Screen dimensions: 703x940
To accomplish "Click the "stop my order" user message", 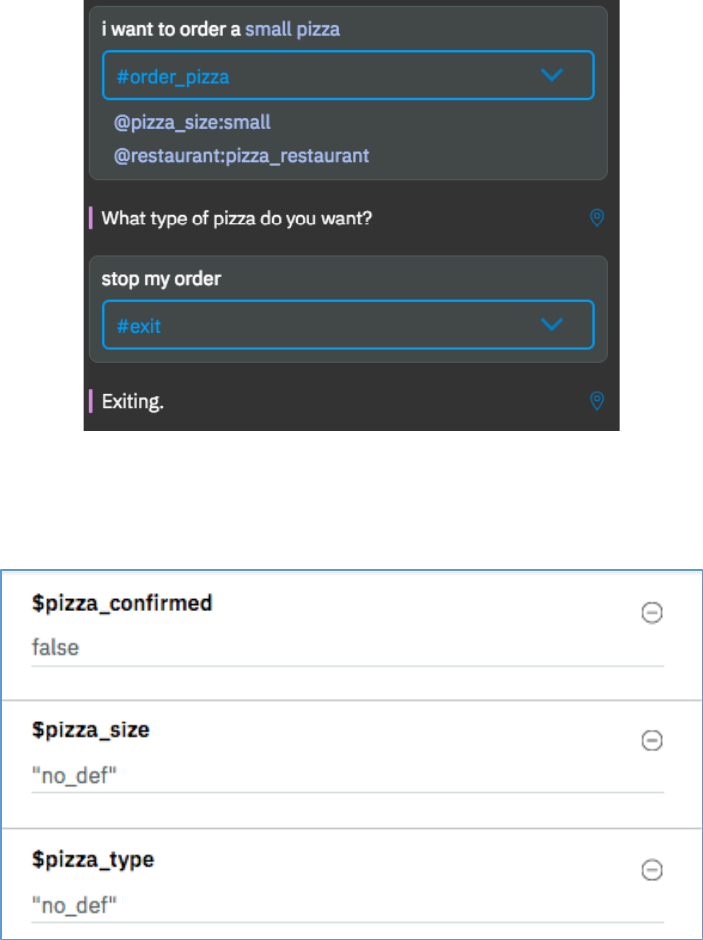I will [x=161, y=279].
